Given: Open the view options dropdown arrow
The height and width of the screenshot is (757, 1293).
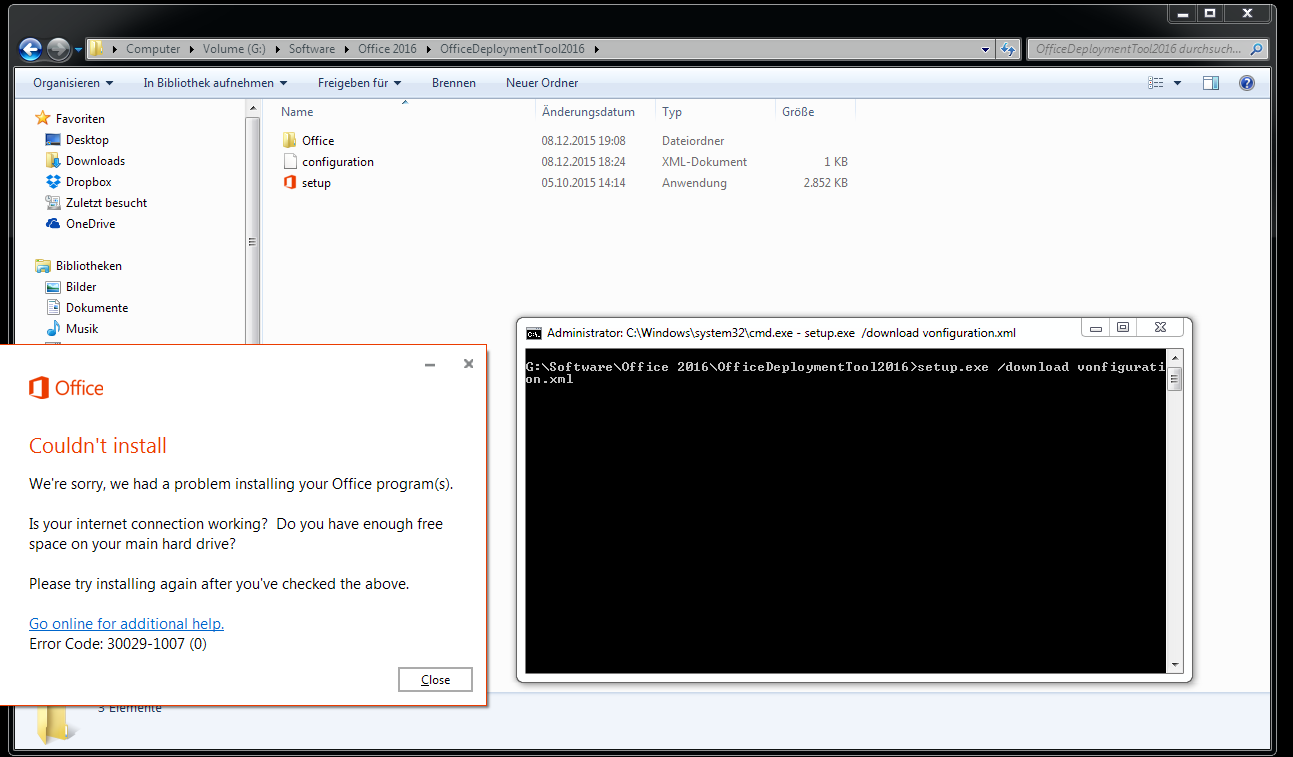Looking at the screenshot, I should click(x=1177, y=83).
